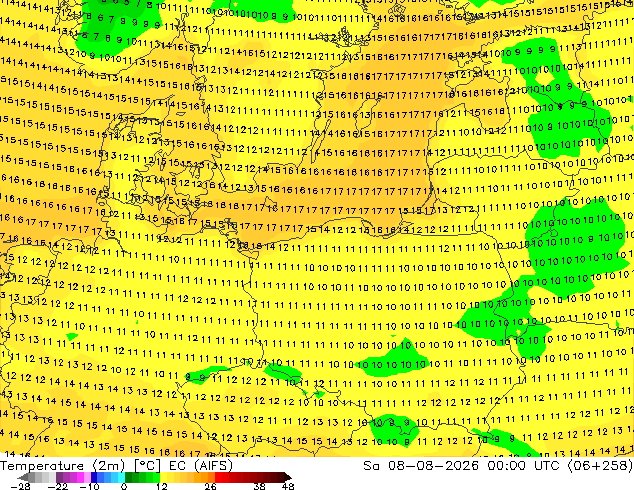Click the '-28' legend scale label
This screenshot has width=634, height=490.
[x=20, y=486]
